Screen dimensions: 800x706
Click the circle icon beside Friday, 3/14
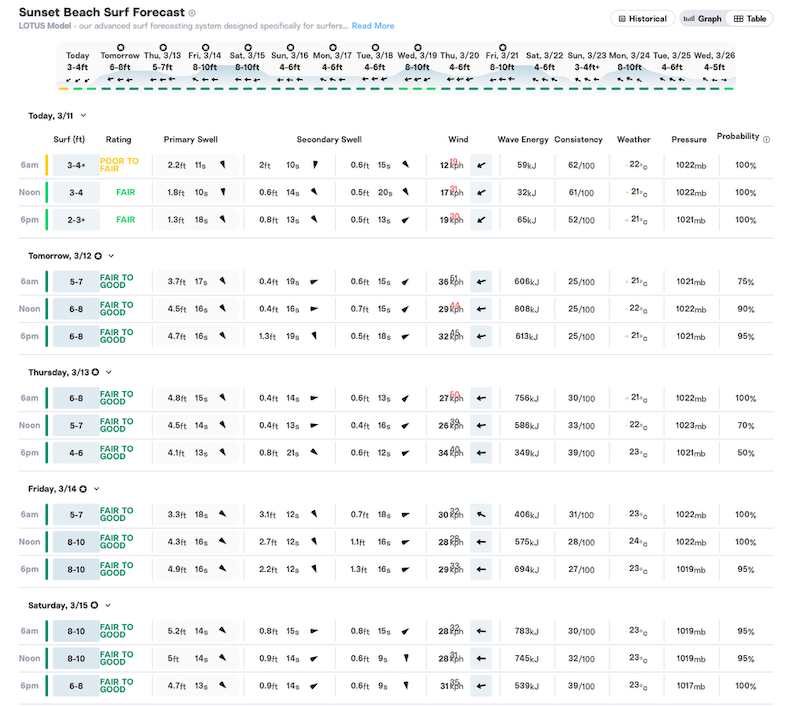[83, 489]
